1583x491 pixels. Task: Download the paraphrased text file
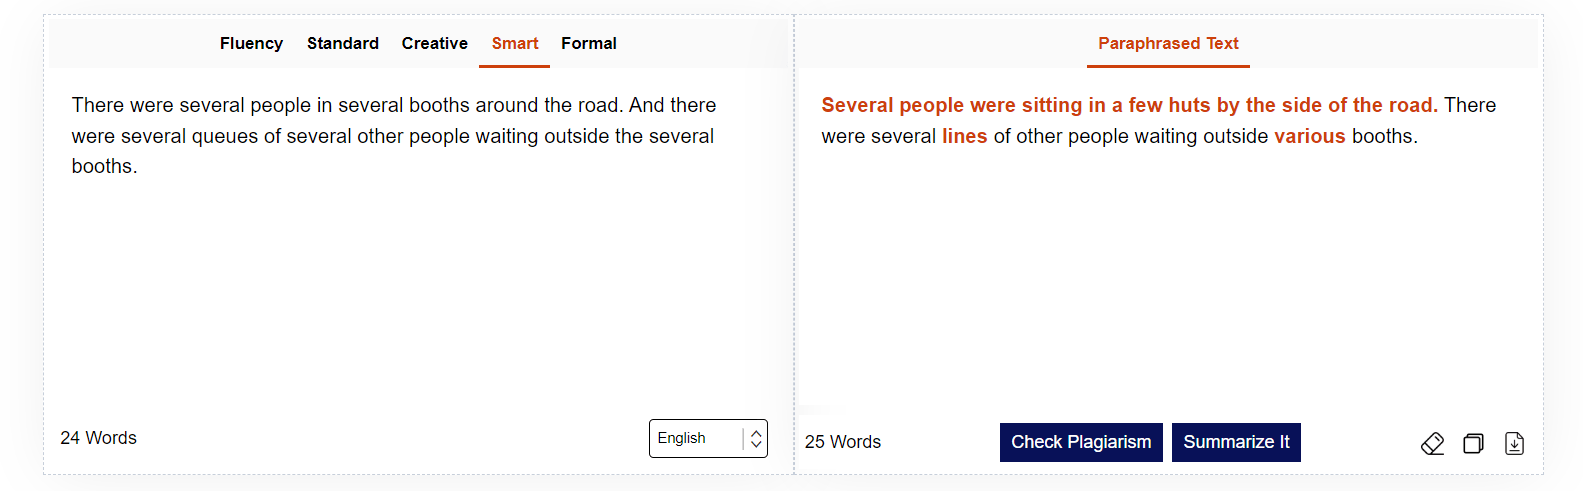tap(1514, 443)
